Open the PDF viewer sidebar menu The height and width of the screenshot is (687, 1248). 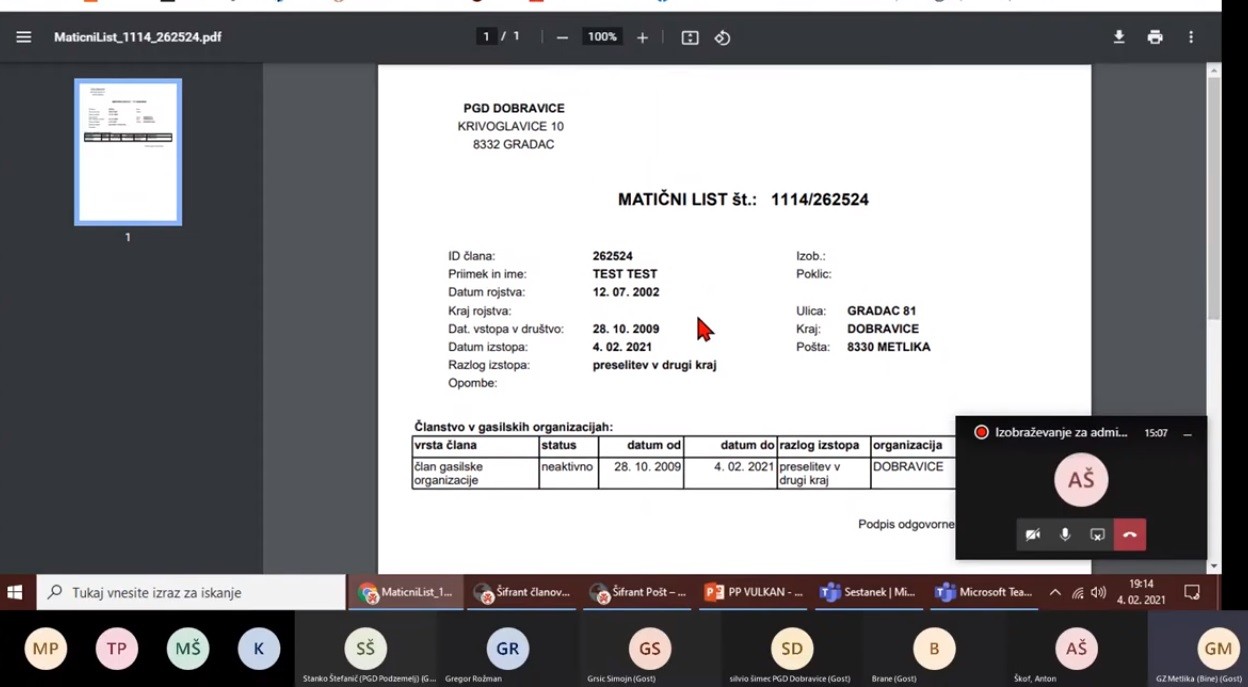pyautogui.click(x=24, y=37)
